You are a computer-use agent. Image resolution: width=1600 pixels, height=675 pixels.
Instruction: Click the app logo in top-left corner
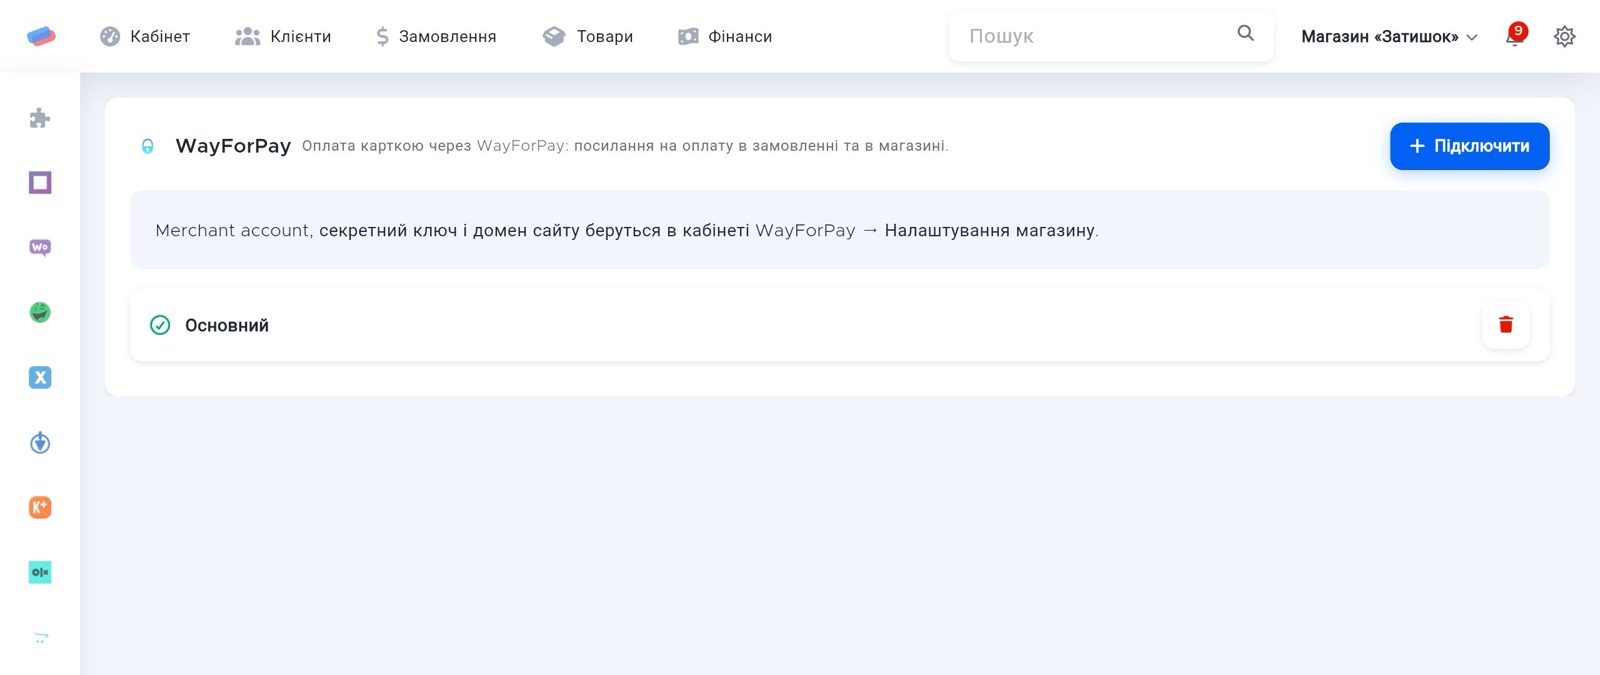pyautogui.click(x=41, y=36)
